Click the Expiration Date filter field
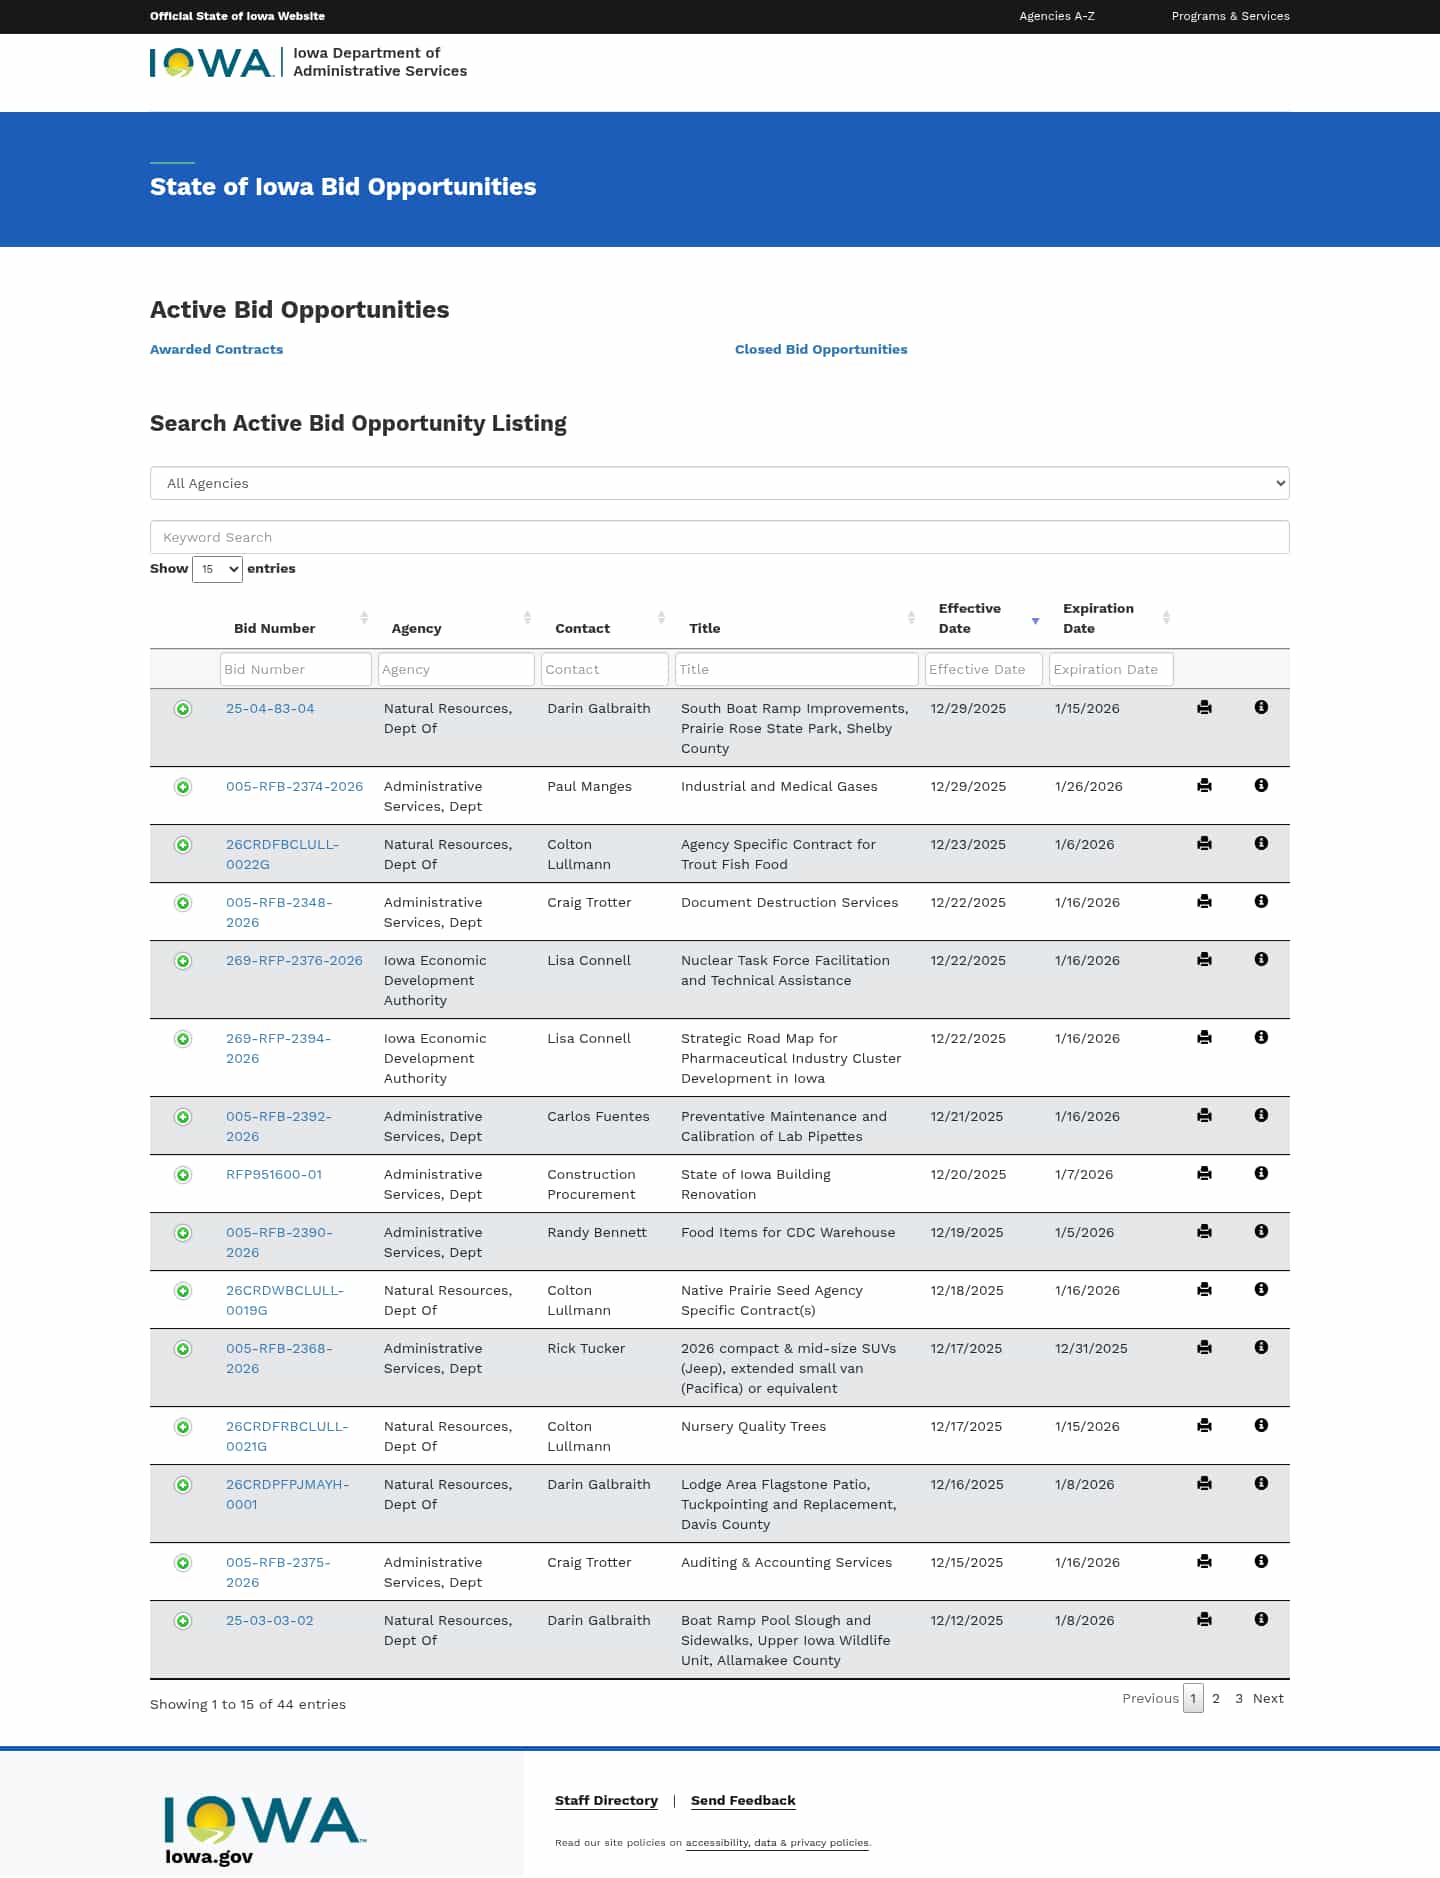Image resolution: width=1440 pixels, height=1878 pixels. [x=1111, y=669]
